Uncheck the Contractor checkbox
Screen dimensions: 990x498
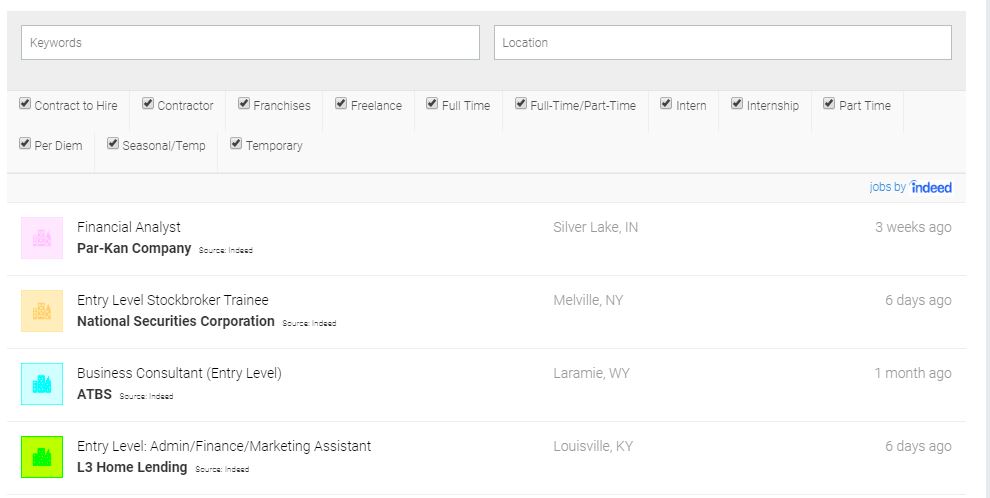point(148,104)
